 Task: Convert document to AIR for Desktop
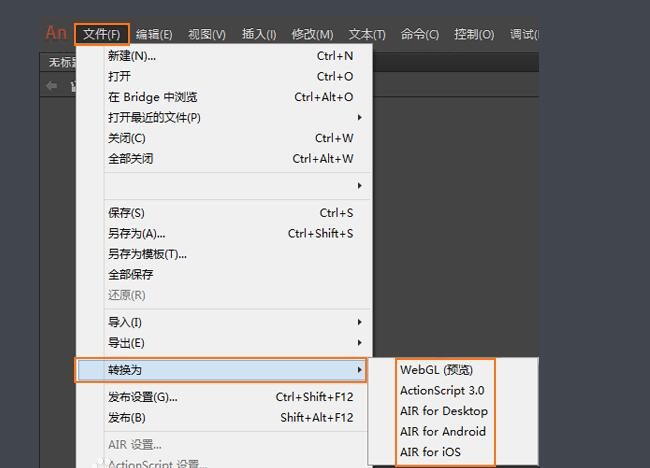click(x=453, y=411)
